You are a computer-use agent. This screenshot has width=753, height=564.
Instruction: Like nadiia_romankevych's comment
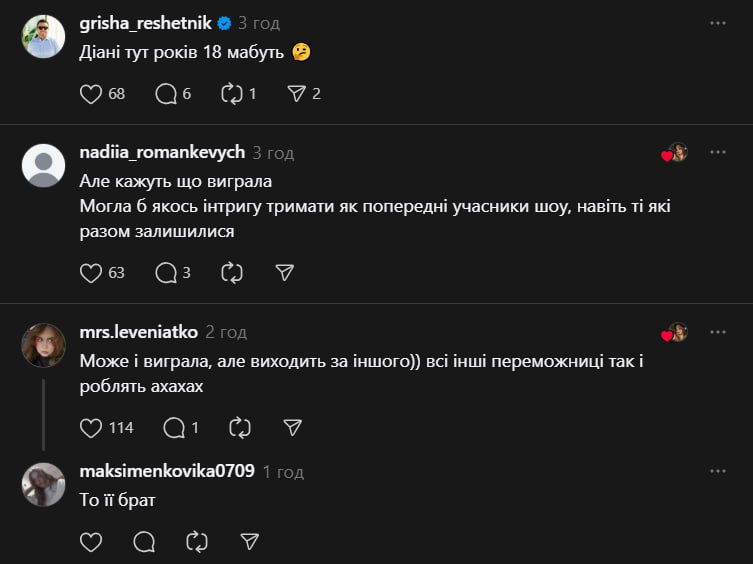tap(91, 272)
